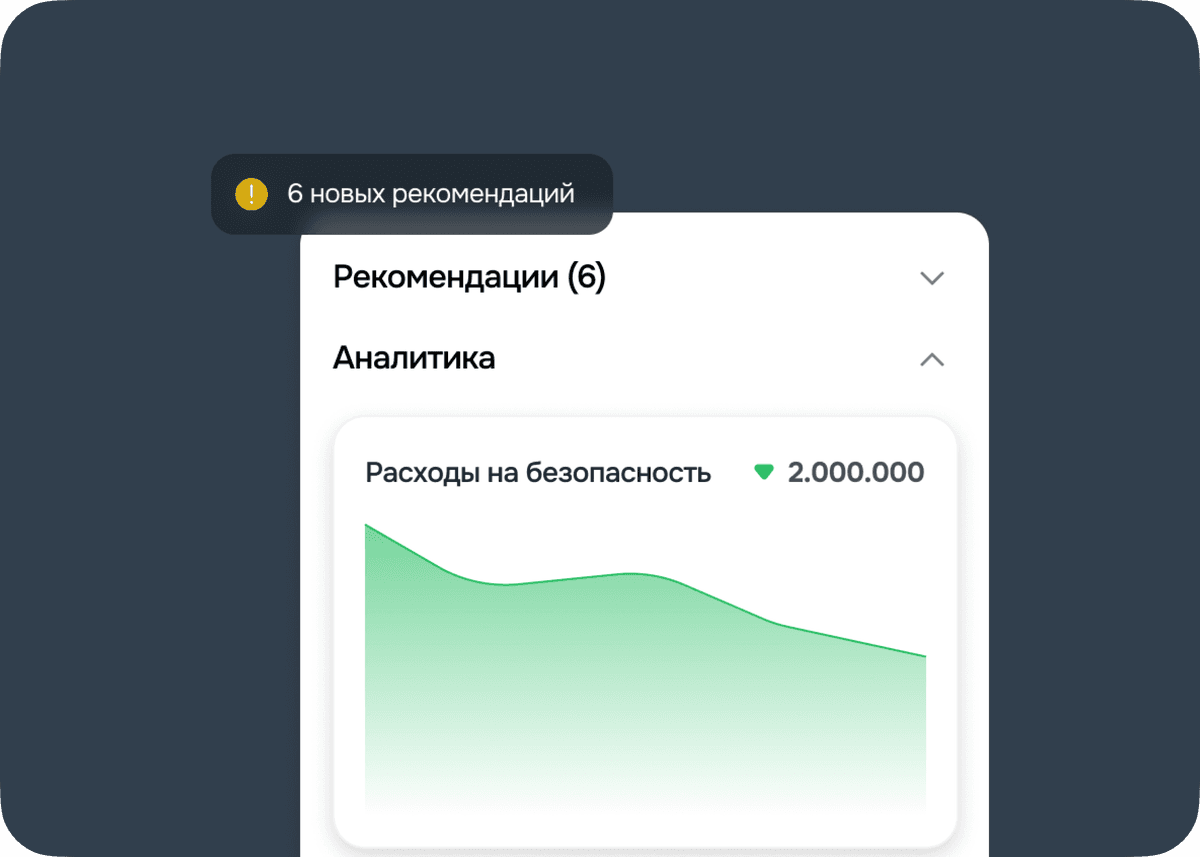Viewport: 1200px width, 857px height.
Task: Click the lowest right end of the chart line
Action: 922,656
